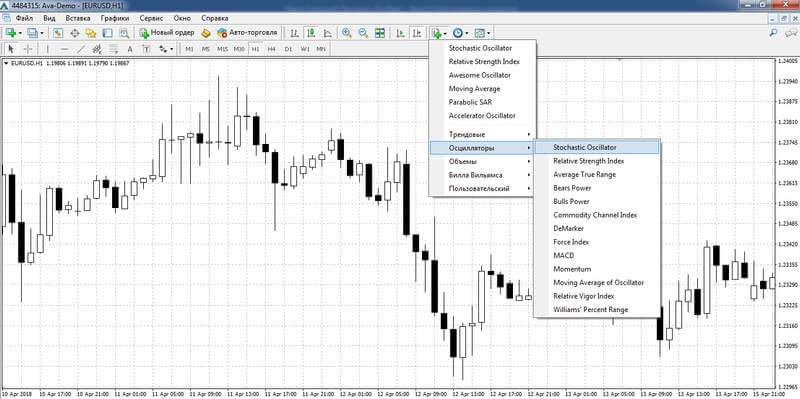Open the Strategy Tester magnifier icon

[x=123, y=33]
